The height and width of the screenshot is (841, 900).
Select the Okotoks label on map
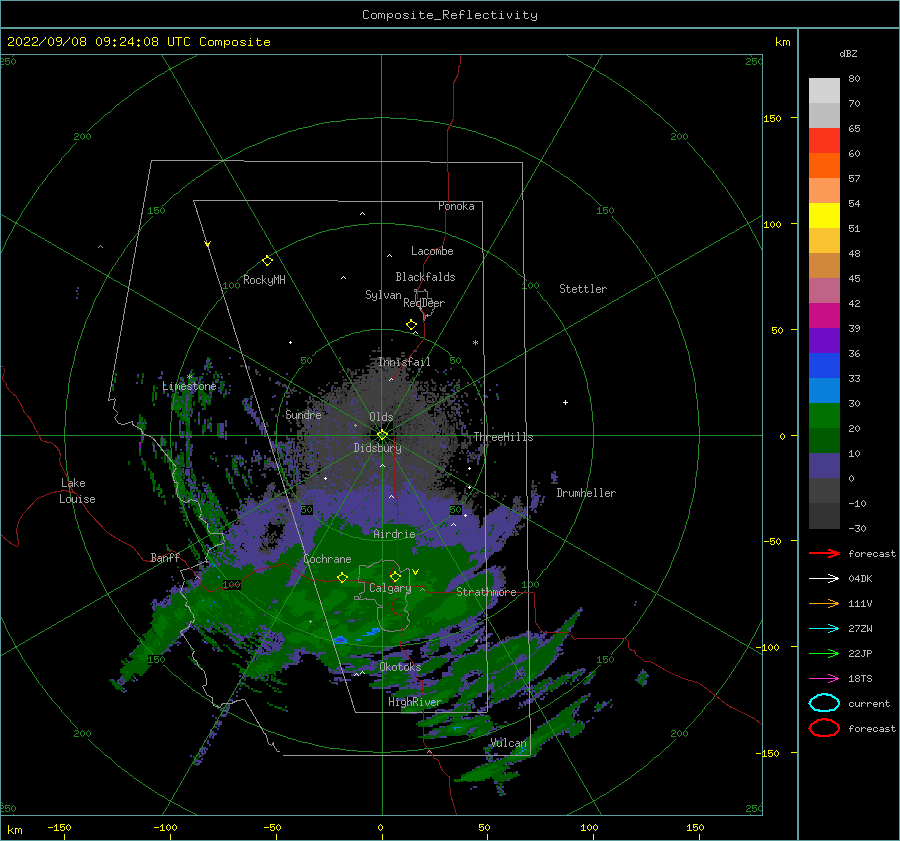400,667
